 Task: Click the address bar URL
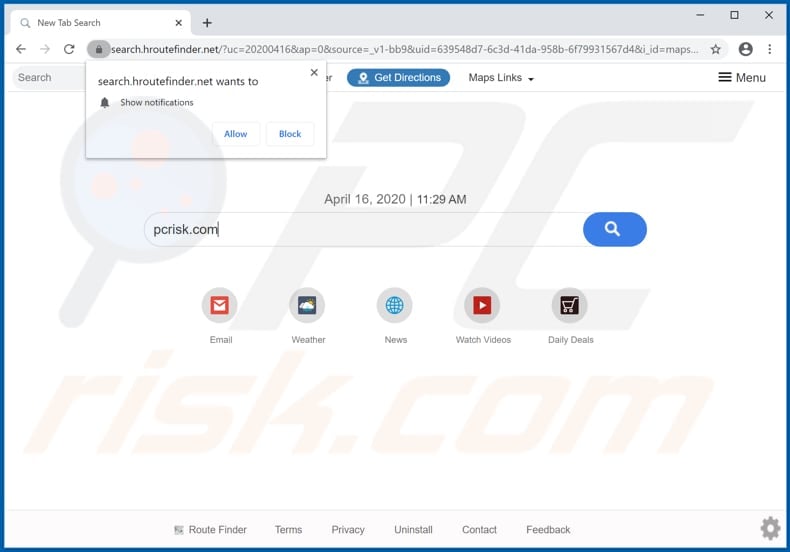point(405,49)
